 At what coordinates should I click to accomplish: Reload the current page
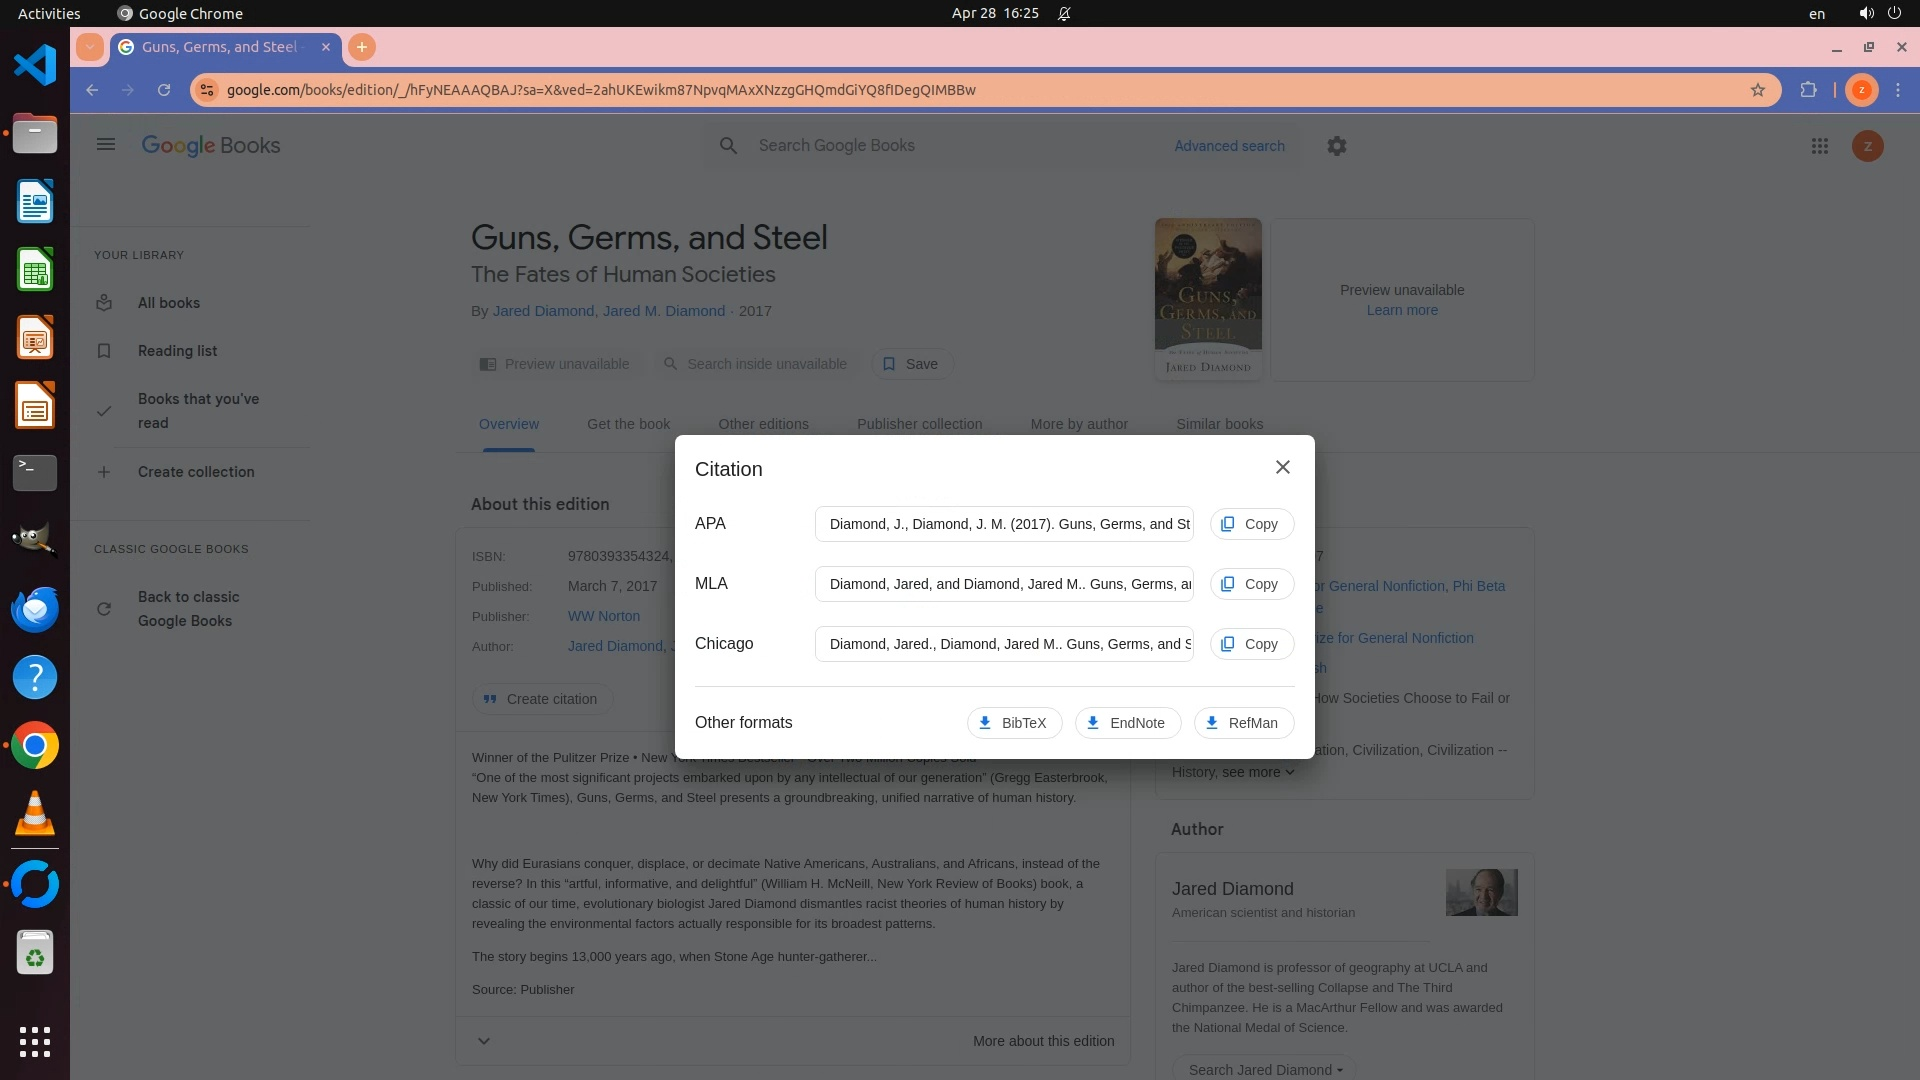[x=164, y=90]
